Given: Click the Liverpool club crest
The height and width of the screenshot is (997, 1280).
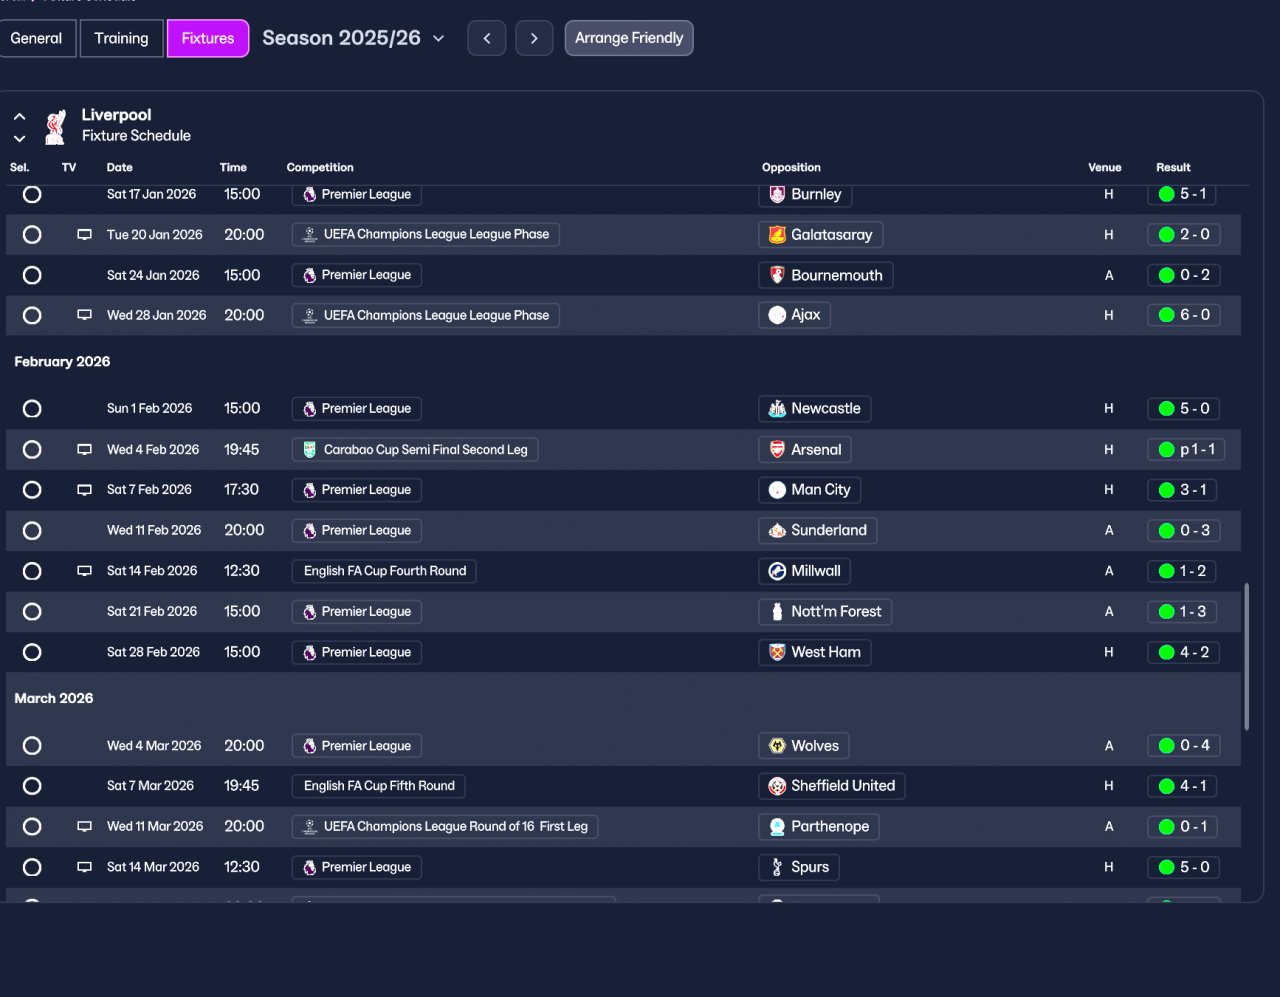Looking at the screenshot, I should coord(56,126).
